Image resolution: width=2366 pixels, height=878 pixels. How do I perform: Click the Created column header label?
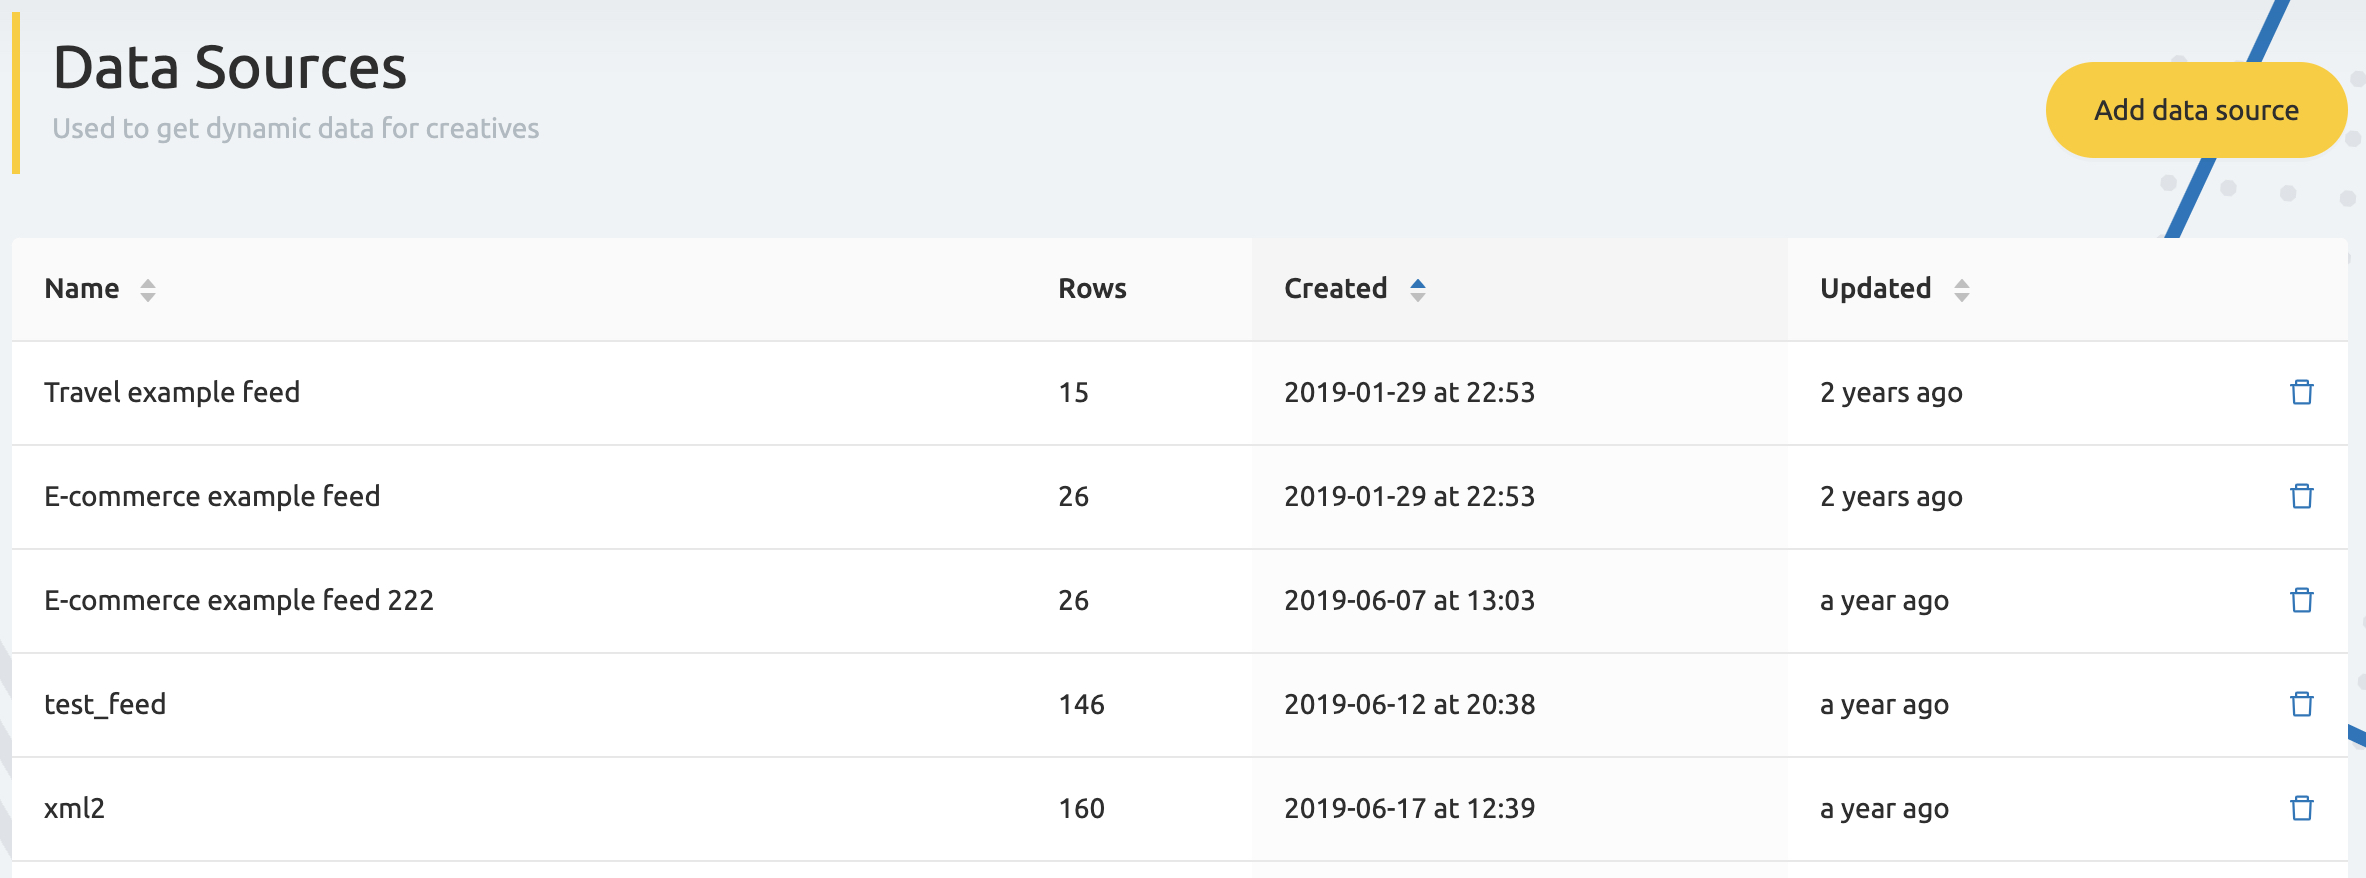[x=1335, y=288]
